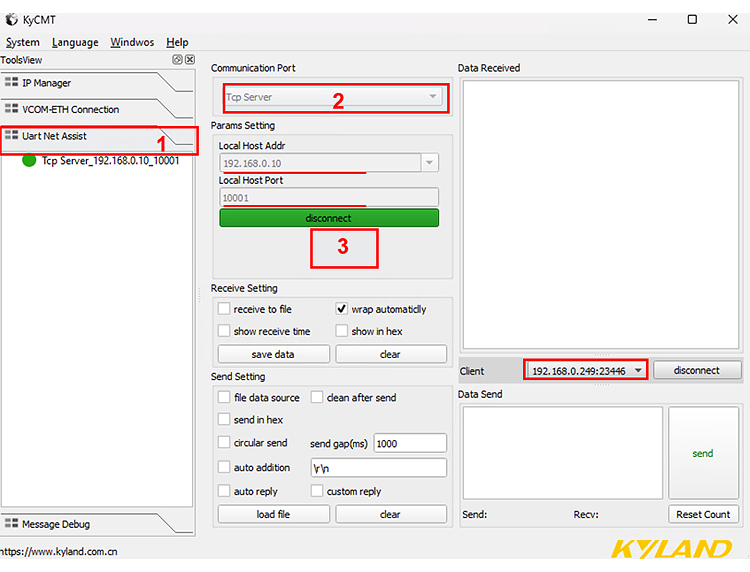Click the IP Manager grid icon
The height and width of the screenshot is (572, 750).
tap(11, 82)
